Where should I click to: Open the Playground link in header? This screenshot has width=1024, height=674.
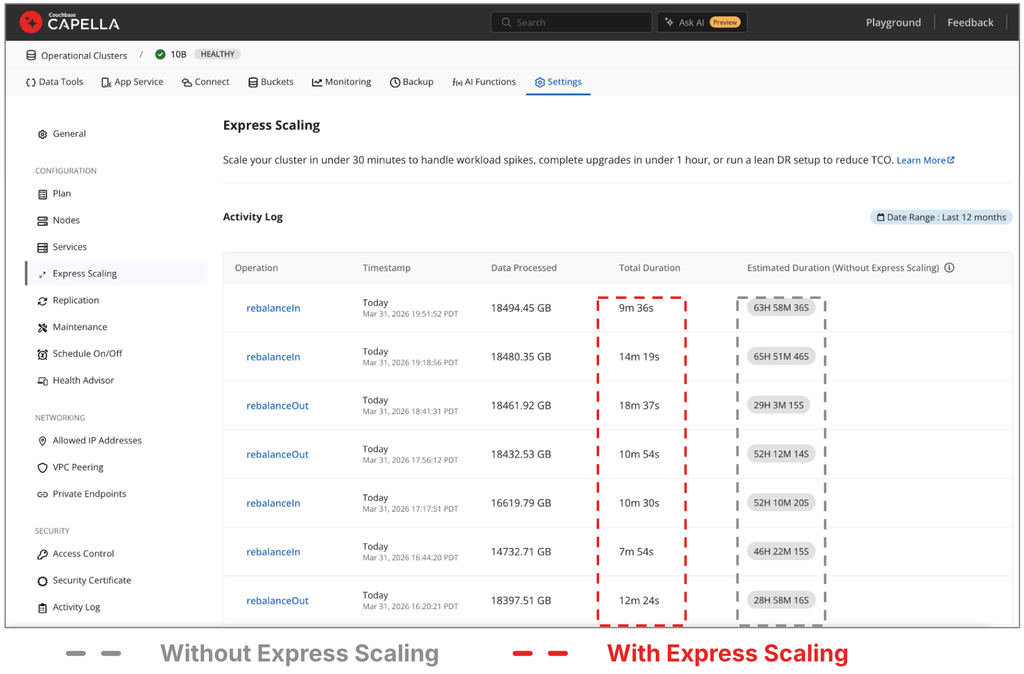893,23
